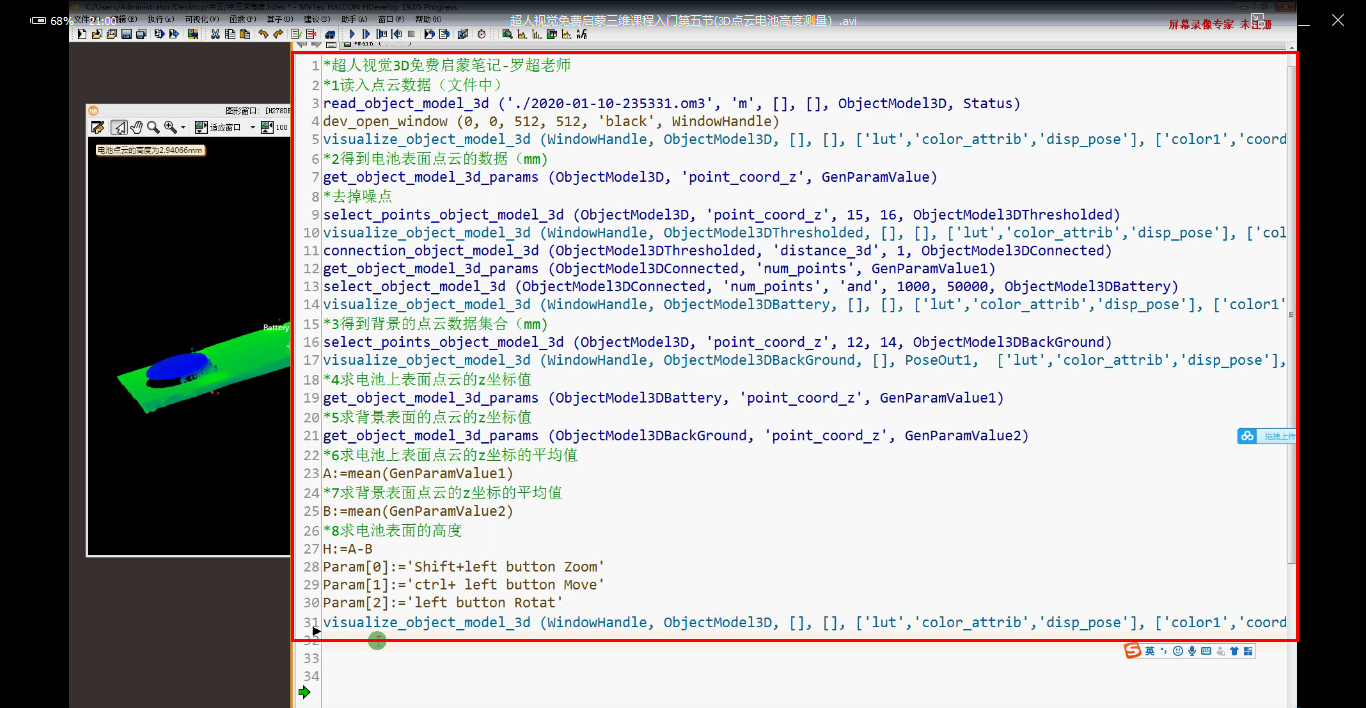Click the New program toolbar icon
The height and width of the screenshot is (708, 1366).
coord(82,34)
